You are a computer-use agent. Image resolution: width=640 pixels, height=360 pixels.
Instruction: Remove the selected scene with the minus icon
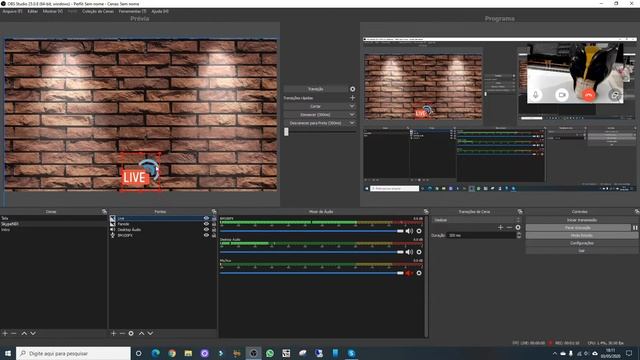(14, 333)
